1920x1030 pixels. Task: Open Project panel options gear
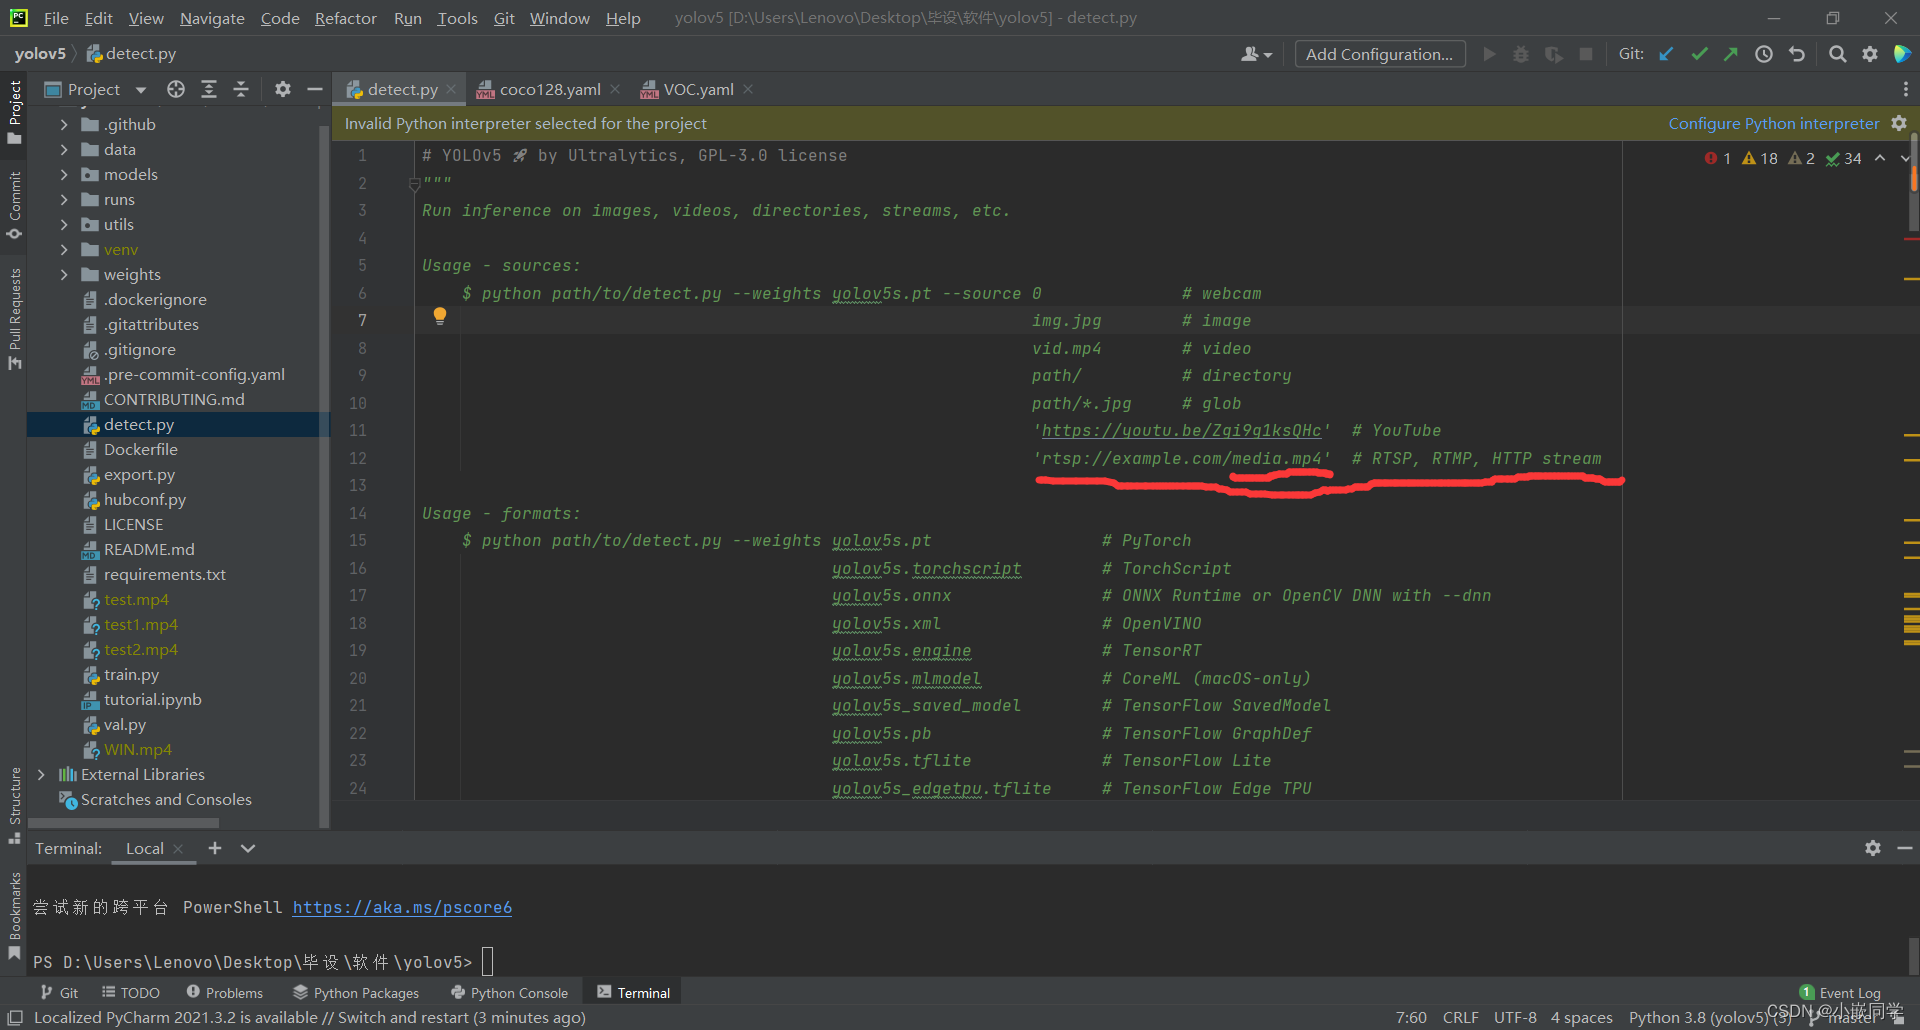283,89
